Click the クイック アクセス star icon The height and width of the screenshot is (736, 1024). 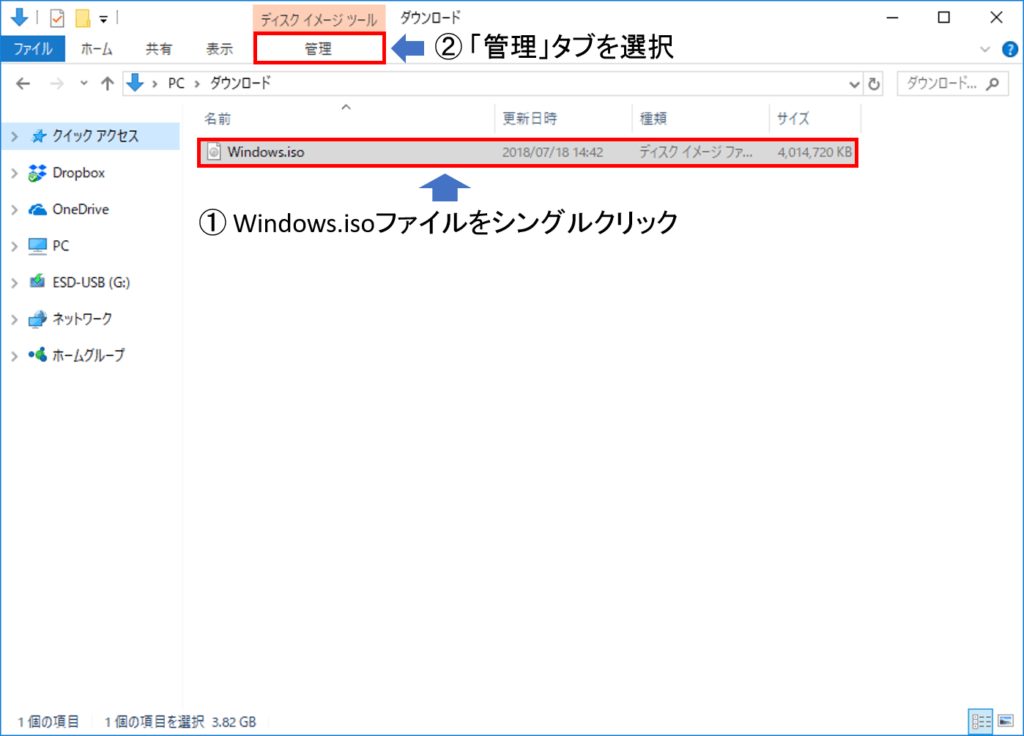click(x=39, y=136)
